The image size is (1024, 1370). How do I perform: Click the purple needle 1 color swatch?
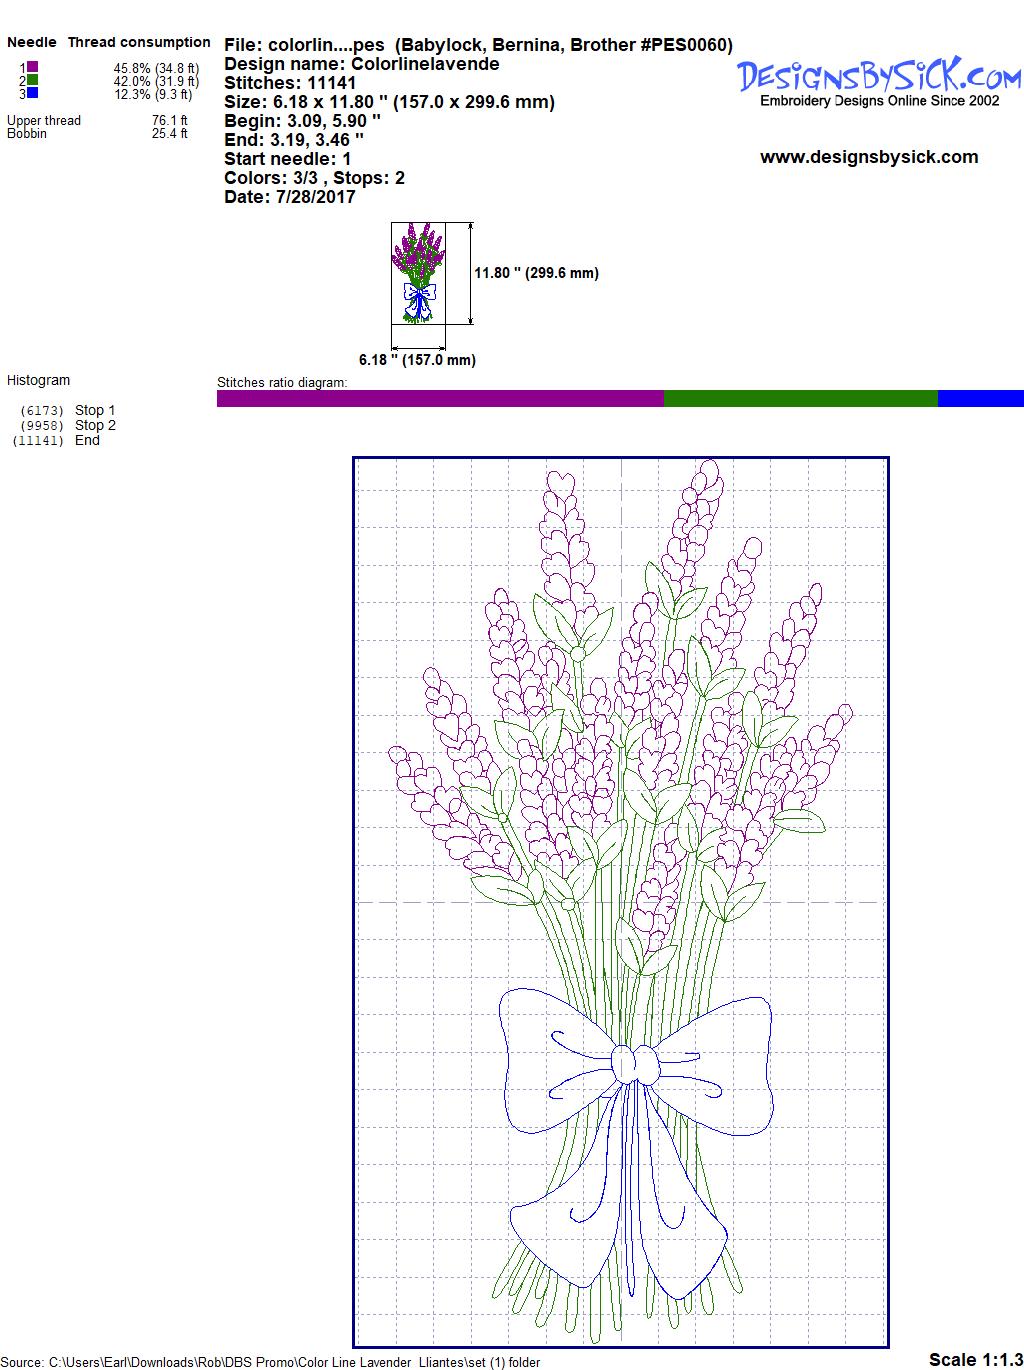pyautogui.click(x=32, y=67)
